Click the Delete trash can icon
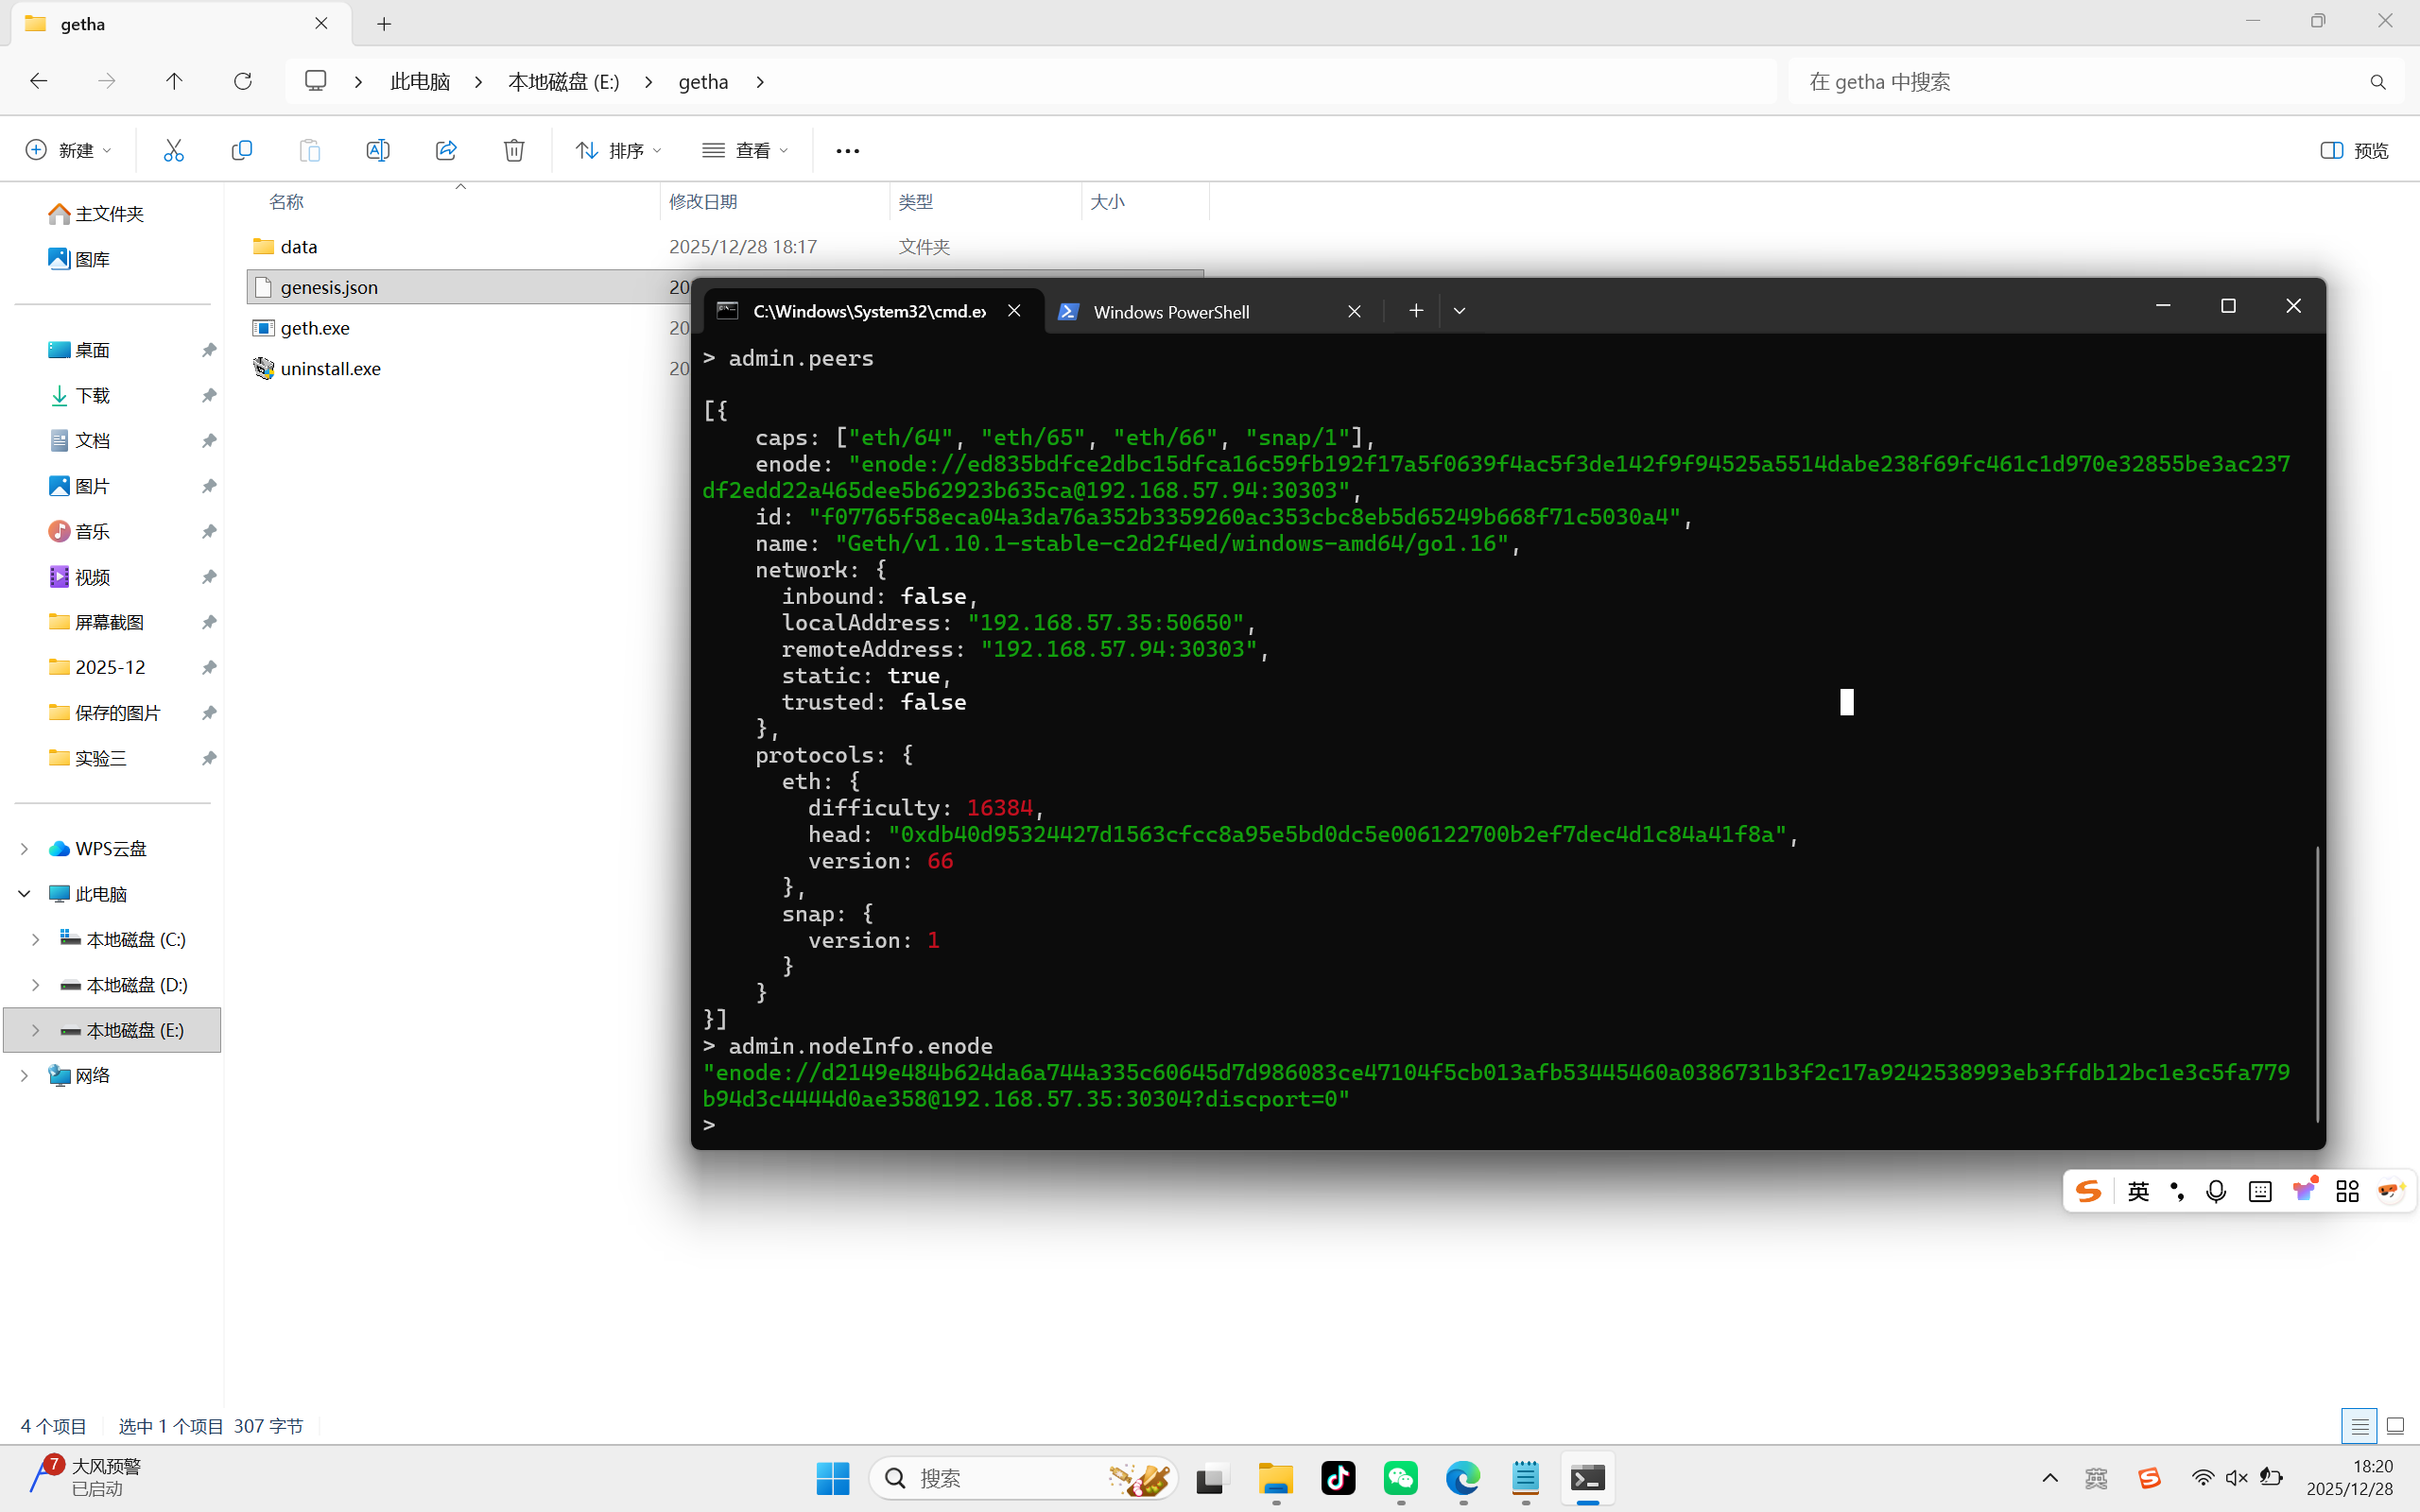The image size is (2420, 1512). (x=514, y=150)
